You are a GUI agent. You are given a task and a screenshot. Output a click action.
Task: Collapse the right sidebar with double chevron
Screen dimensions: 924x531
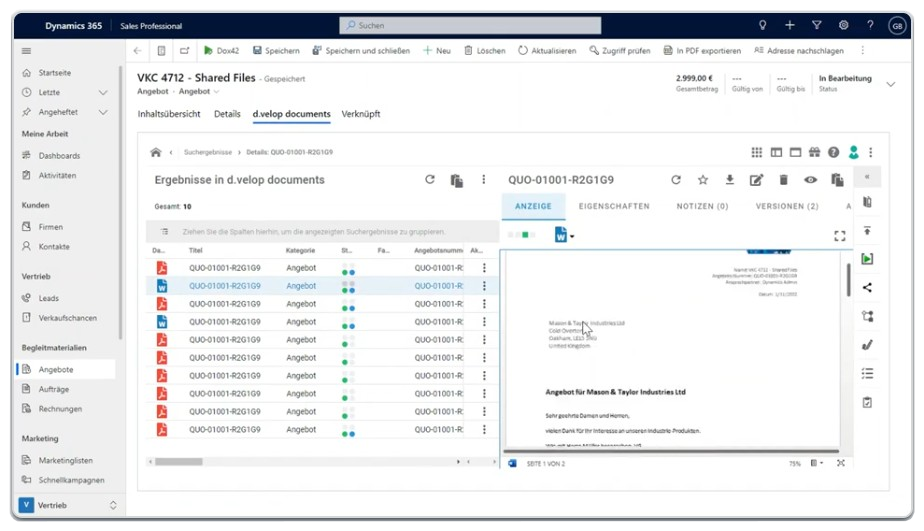point(867,177)
